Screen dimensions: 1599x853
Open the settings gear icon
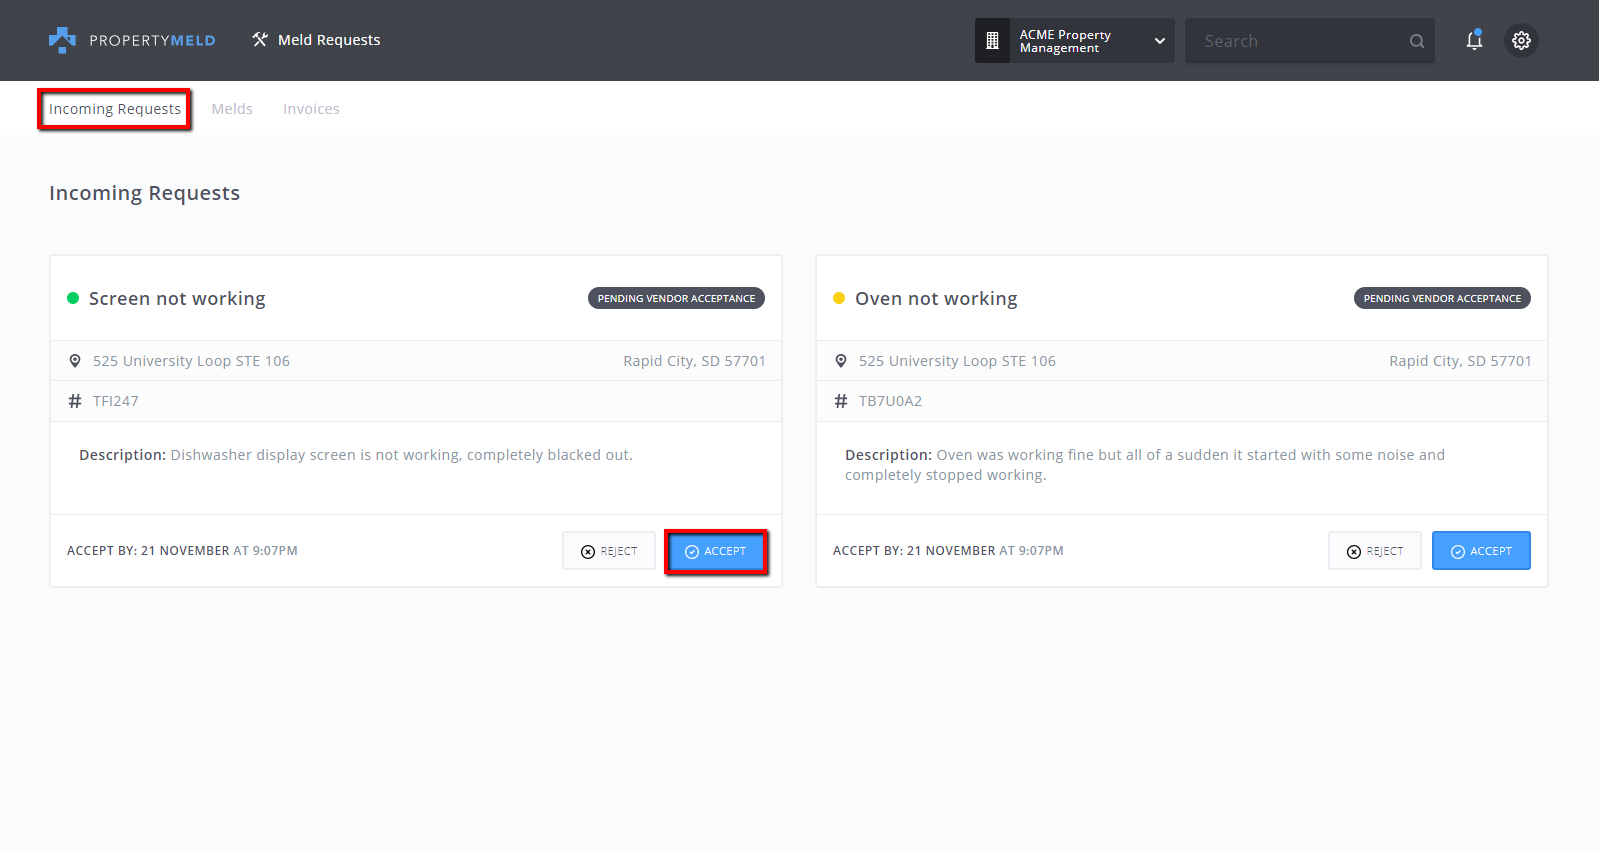1521,41
